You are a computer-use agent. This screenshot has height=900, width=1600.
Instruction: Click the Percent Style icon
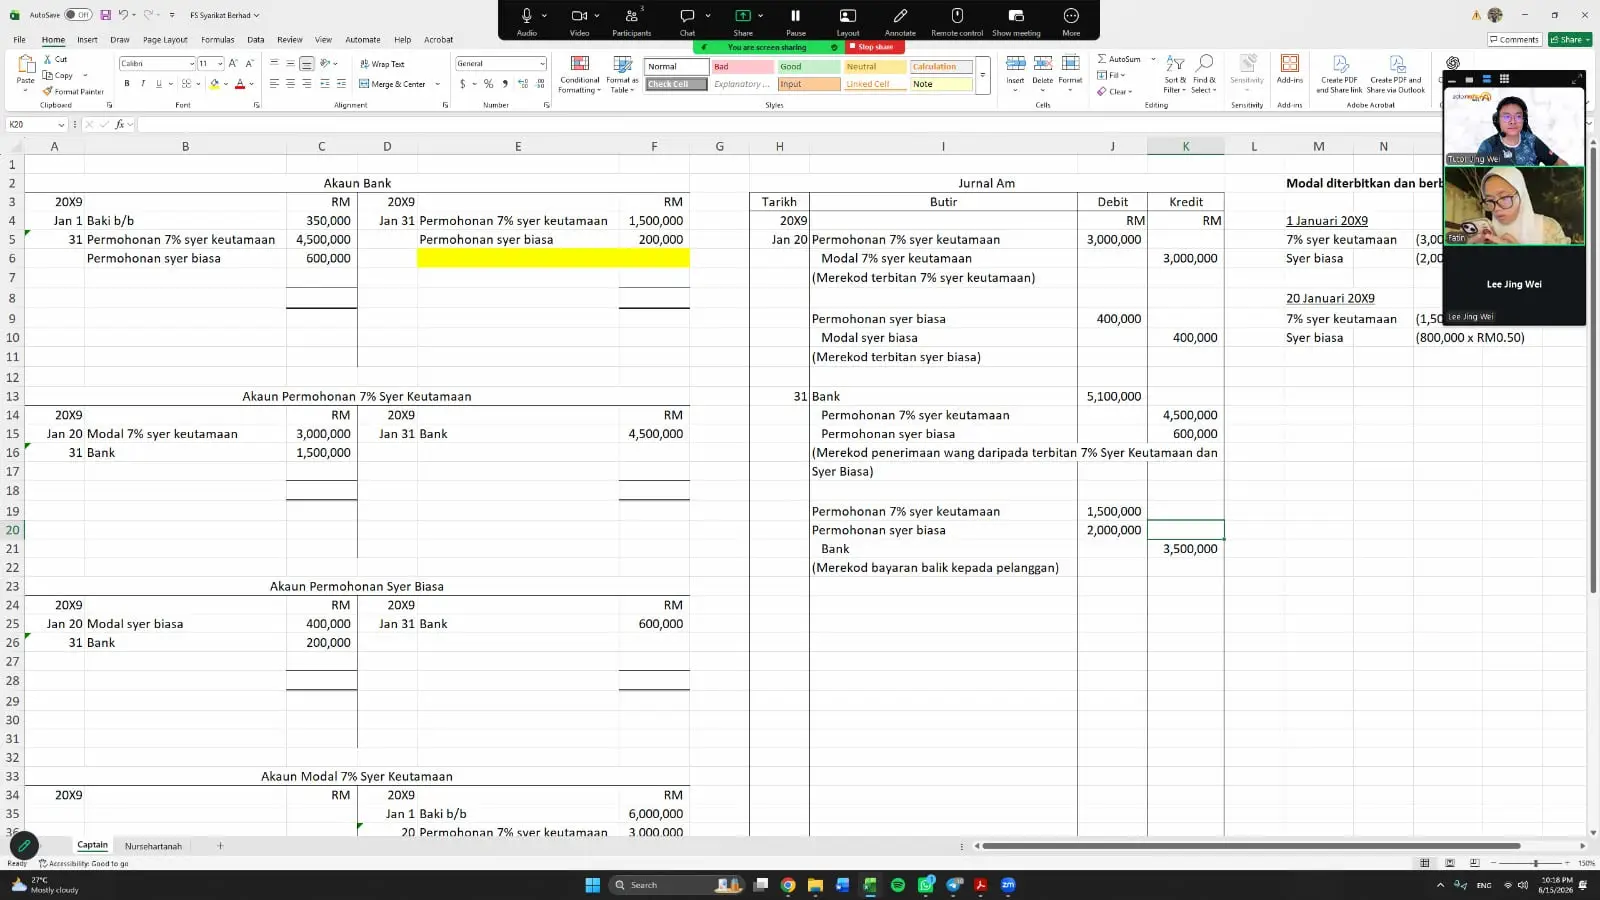click(488, 84)
